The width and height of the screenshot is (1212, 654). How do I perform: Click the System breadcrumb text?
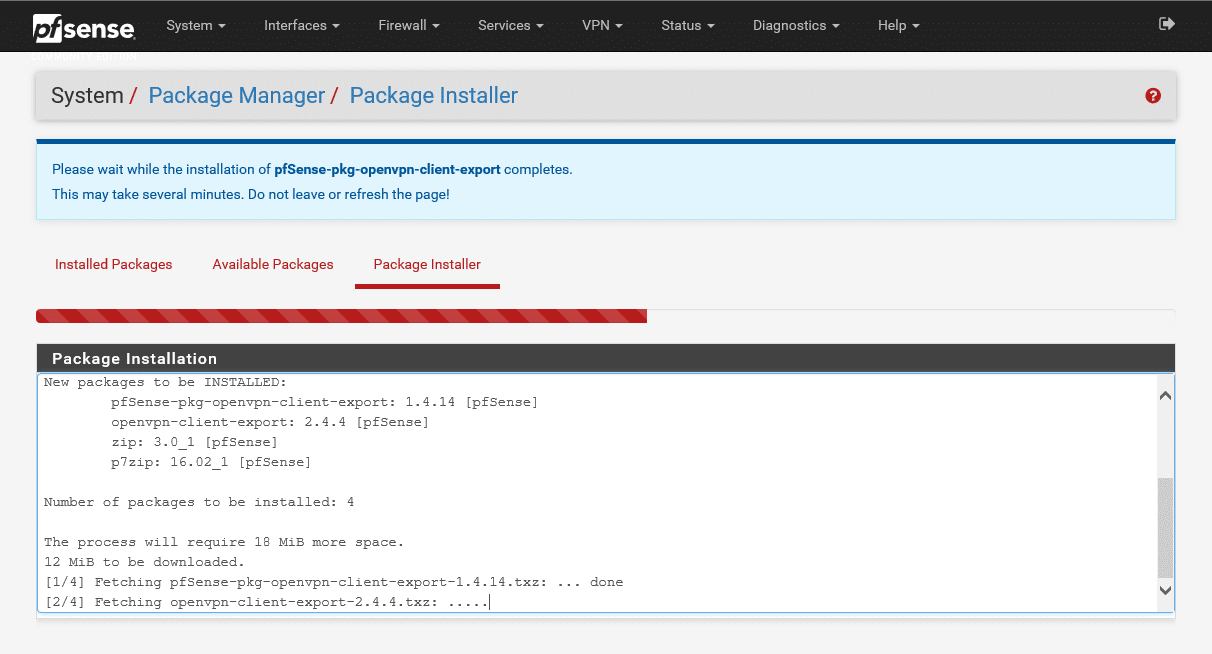[x=87, y=96]
